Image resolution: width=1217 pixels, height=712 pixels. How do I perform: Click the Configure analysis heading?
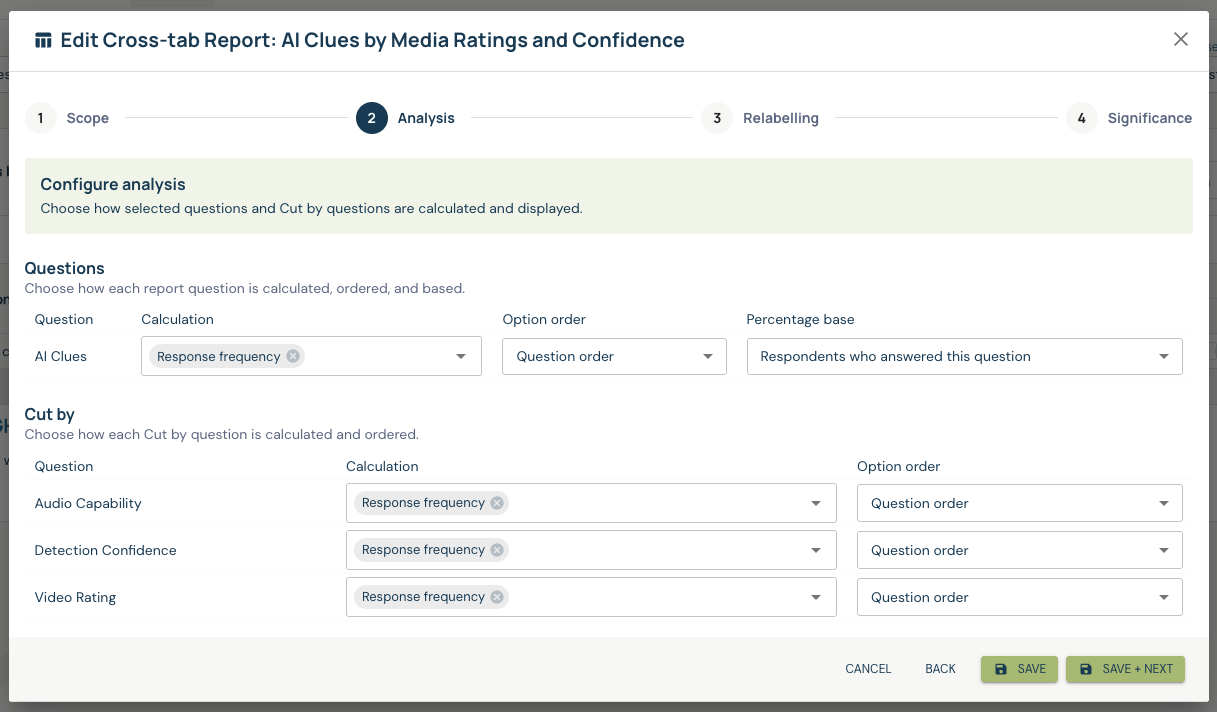point(113,184)
